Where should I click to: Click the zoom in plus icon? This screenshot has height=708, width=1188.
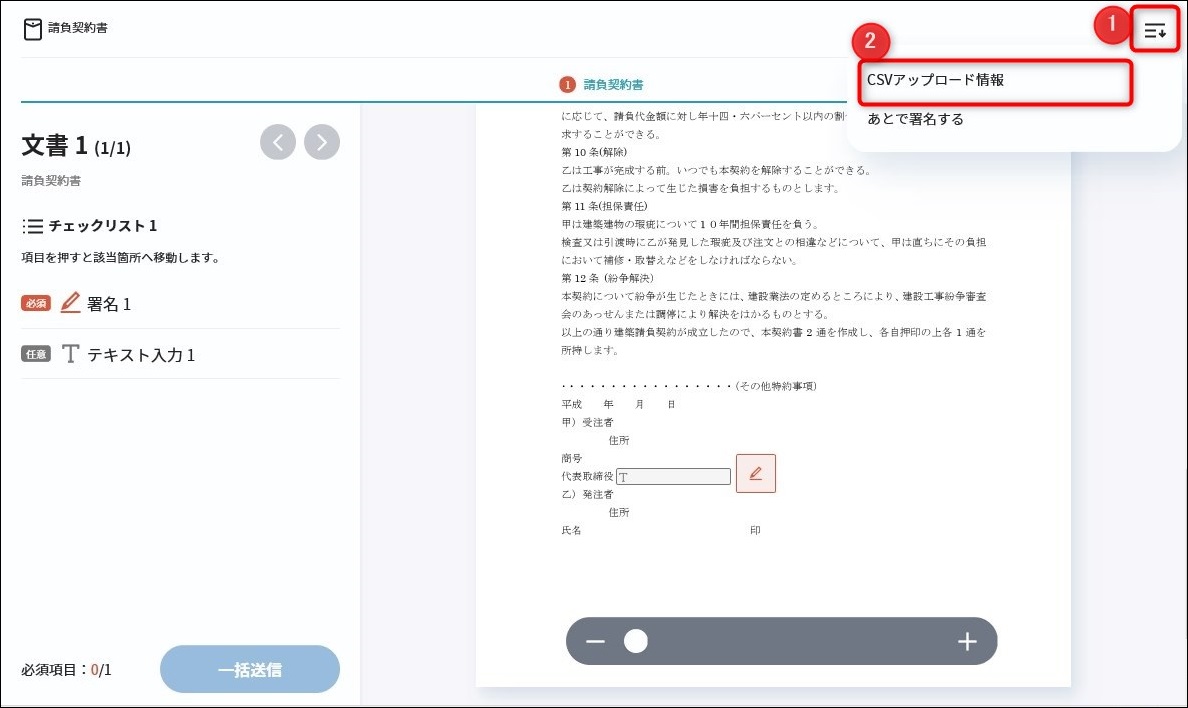[967, 641]
